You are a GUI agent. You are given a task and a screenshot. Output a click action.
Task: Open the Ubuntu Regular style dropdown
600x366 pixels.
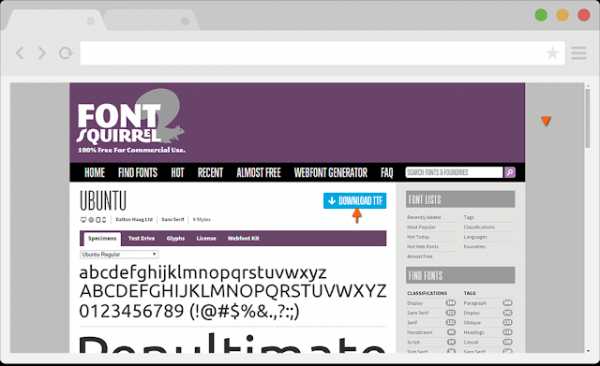coord(119,254)
